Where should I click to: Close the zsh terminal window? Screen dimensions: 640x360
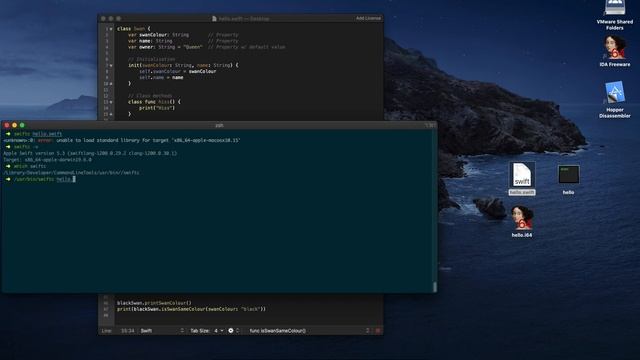pyautogui.click(x=7, y=125)
